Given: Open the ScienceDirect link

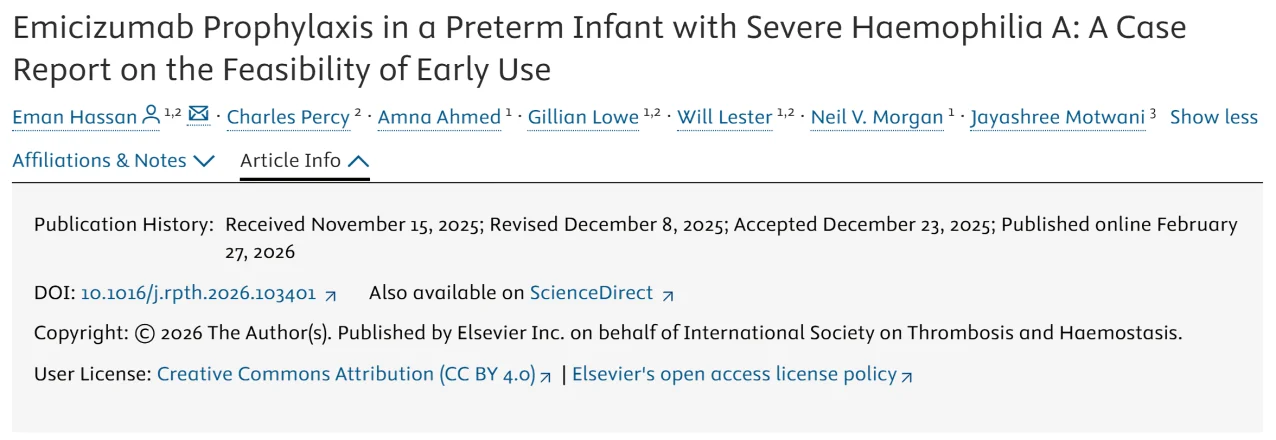Looking at the screenshot, I should 591,294.
